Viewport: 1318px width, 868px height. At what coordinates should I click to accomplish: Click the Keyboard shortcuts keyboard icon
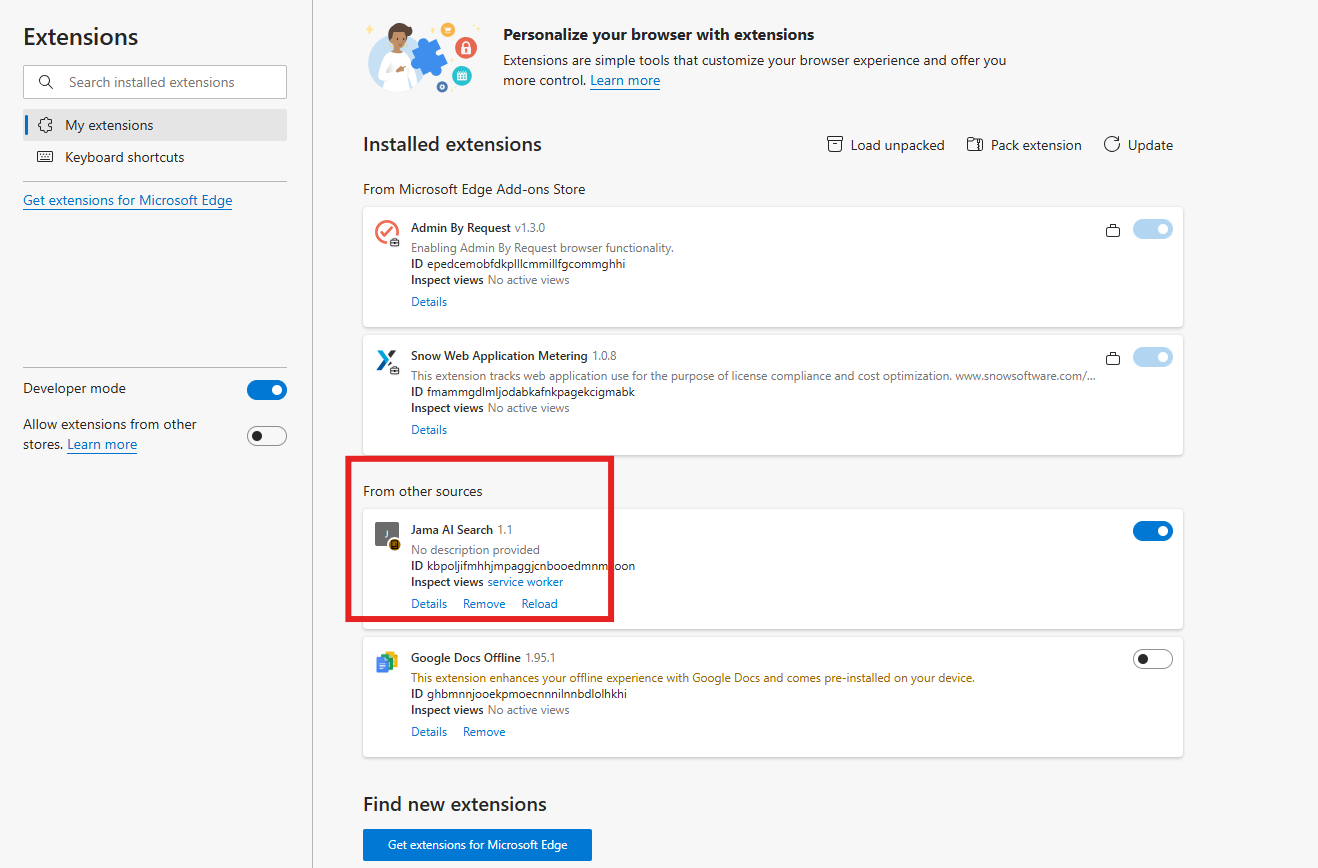pos(45,157)
